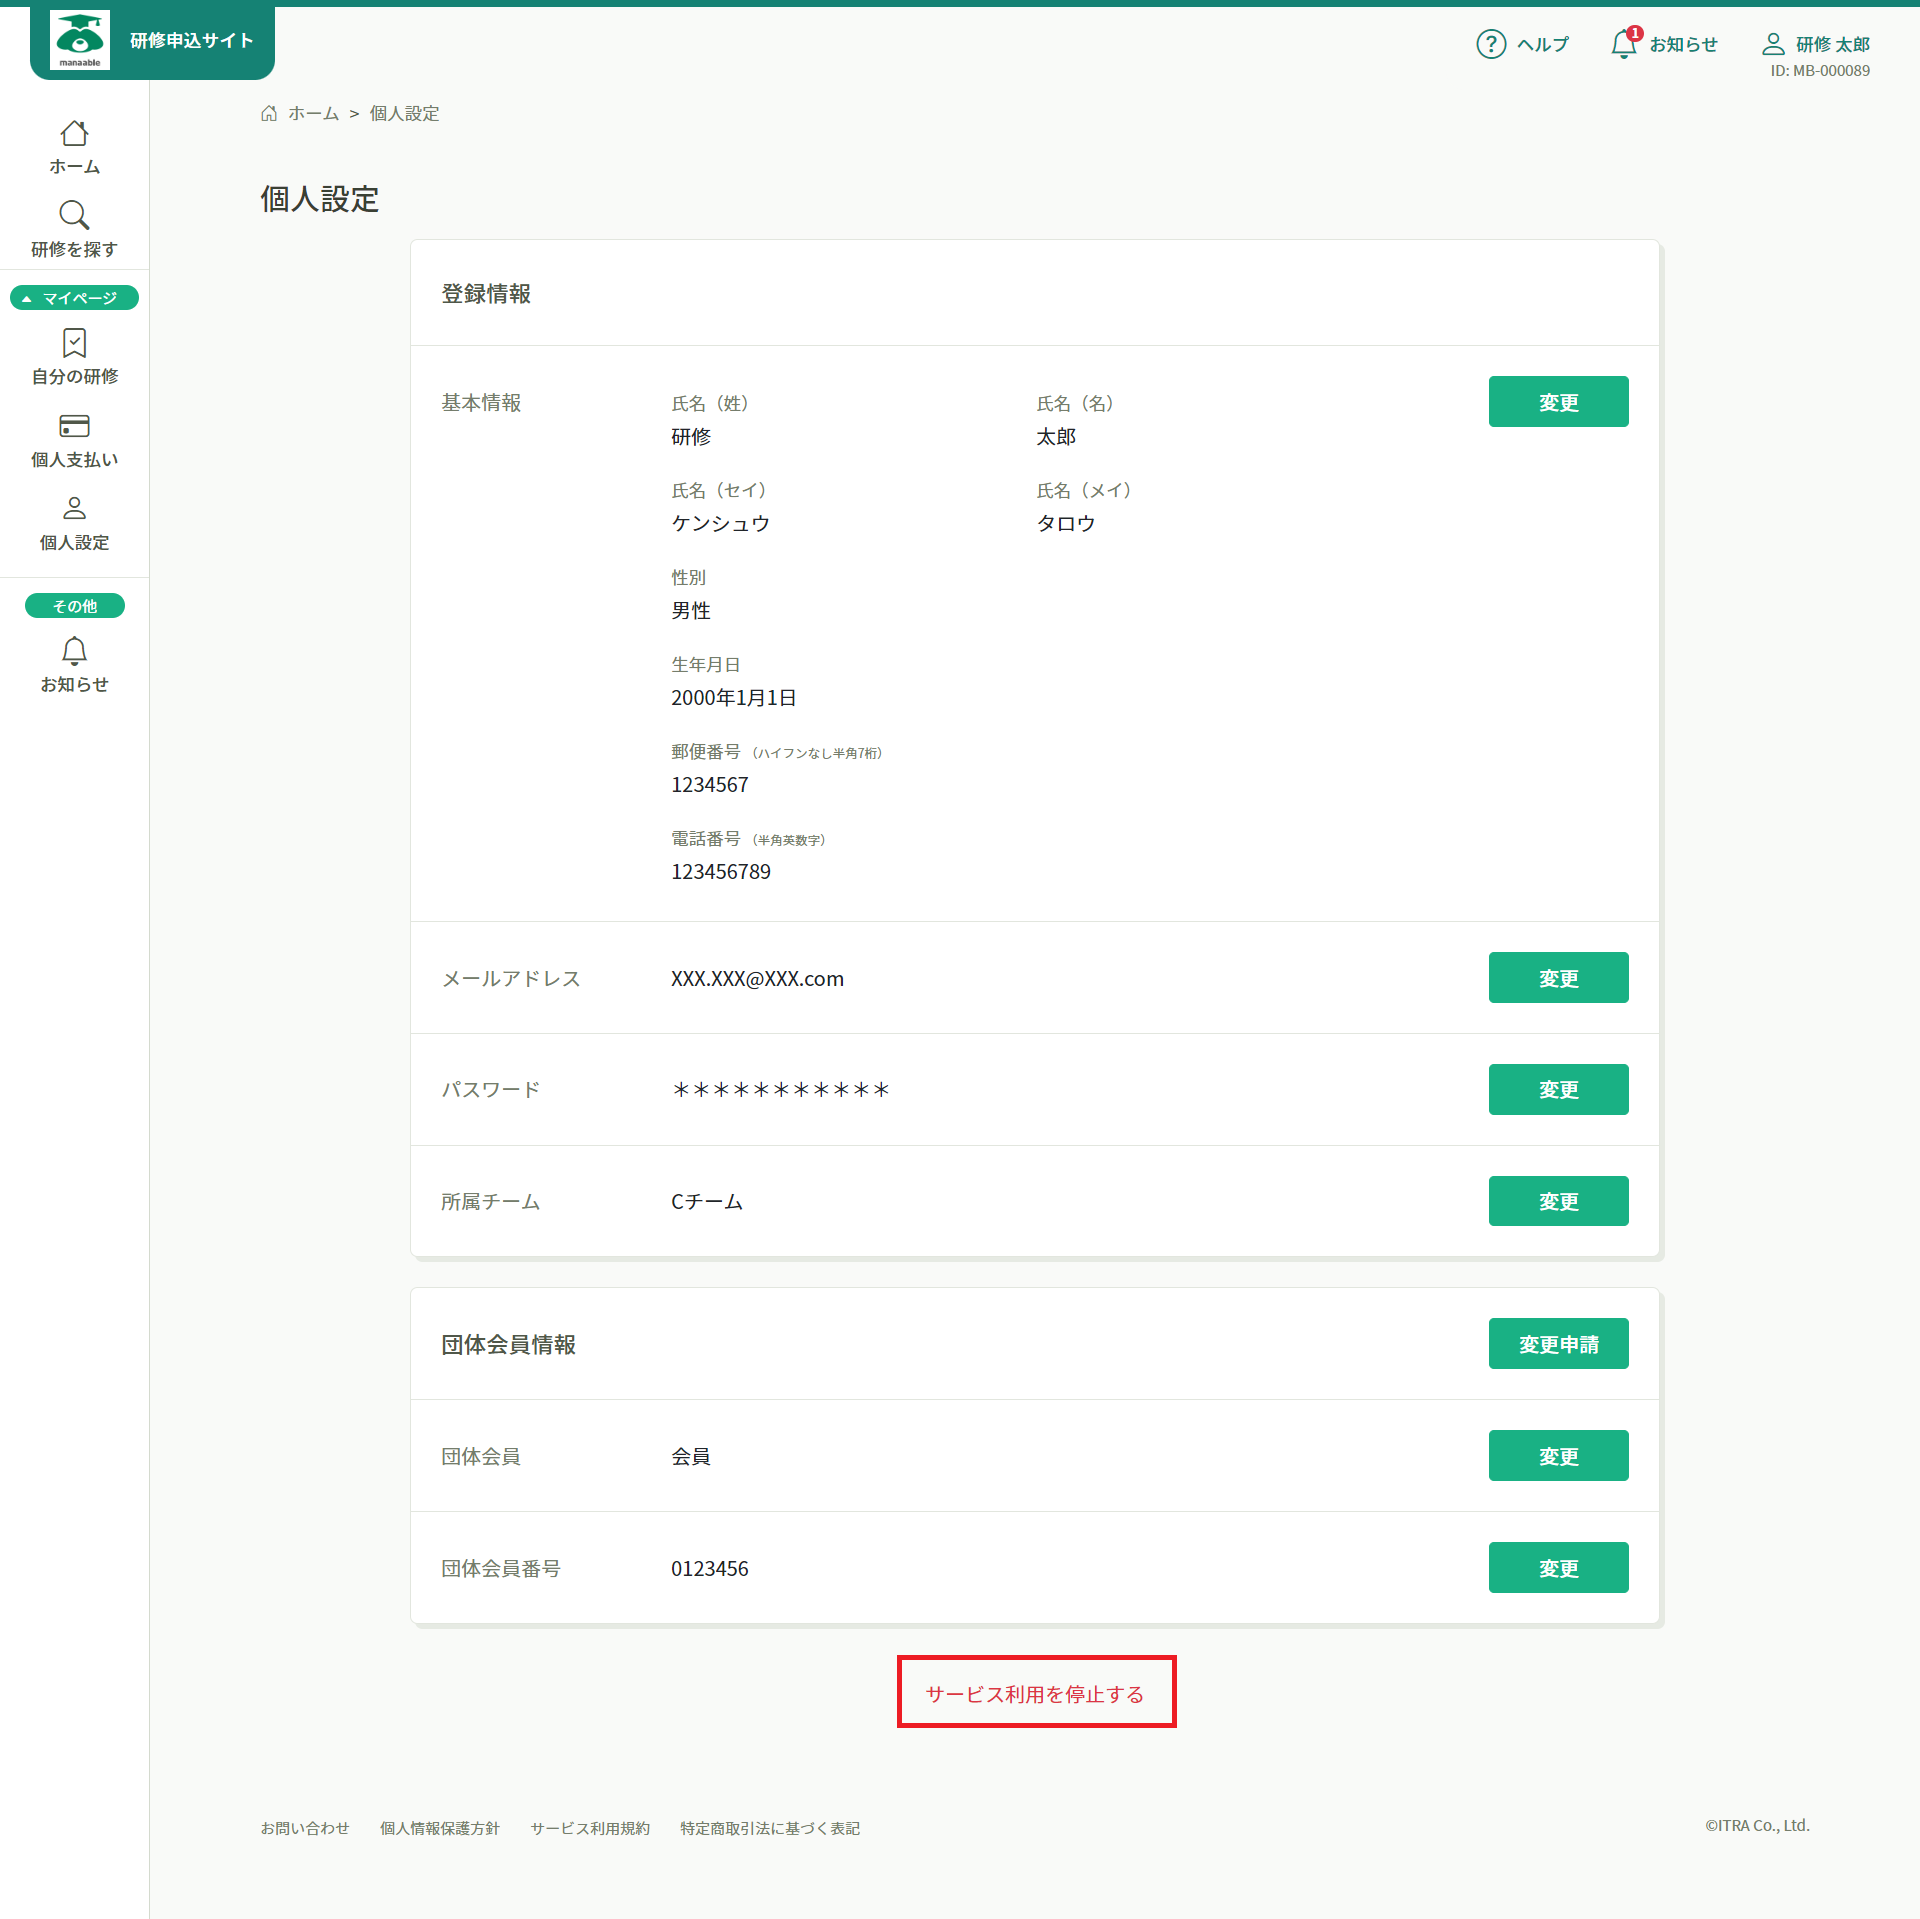Click the 研修を探す sidebar label
Screen dimensions: 1920x1919
pos(74,250)
